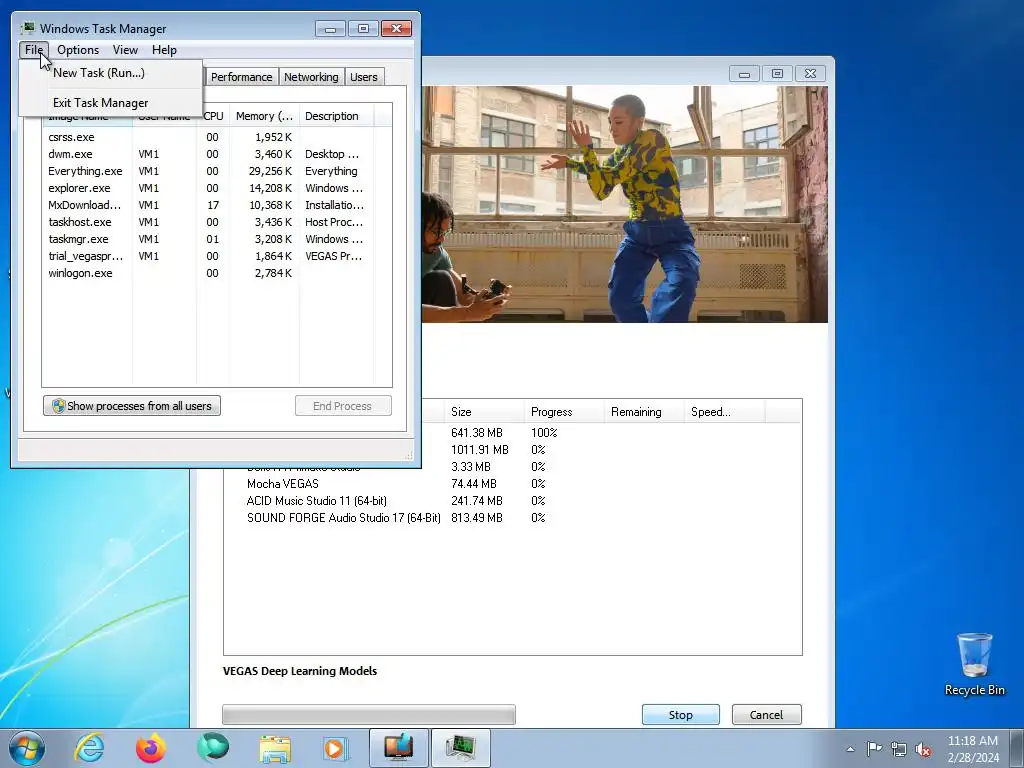1024x768 pixels.
Task: Click the Remaining column header in installer
Action: (x=643, y=412)
